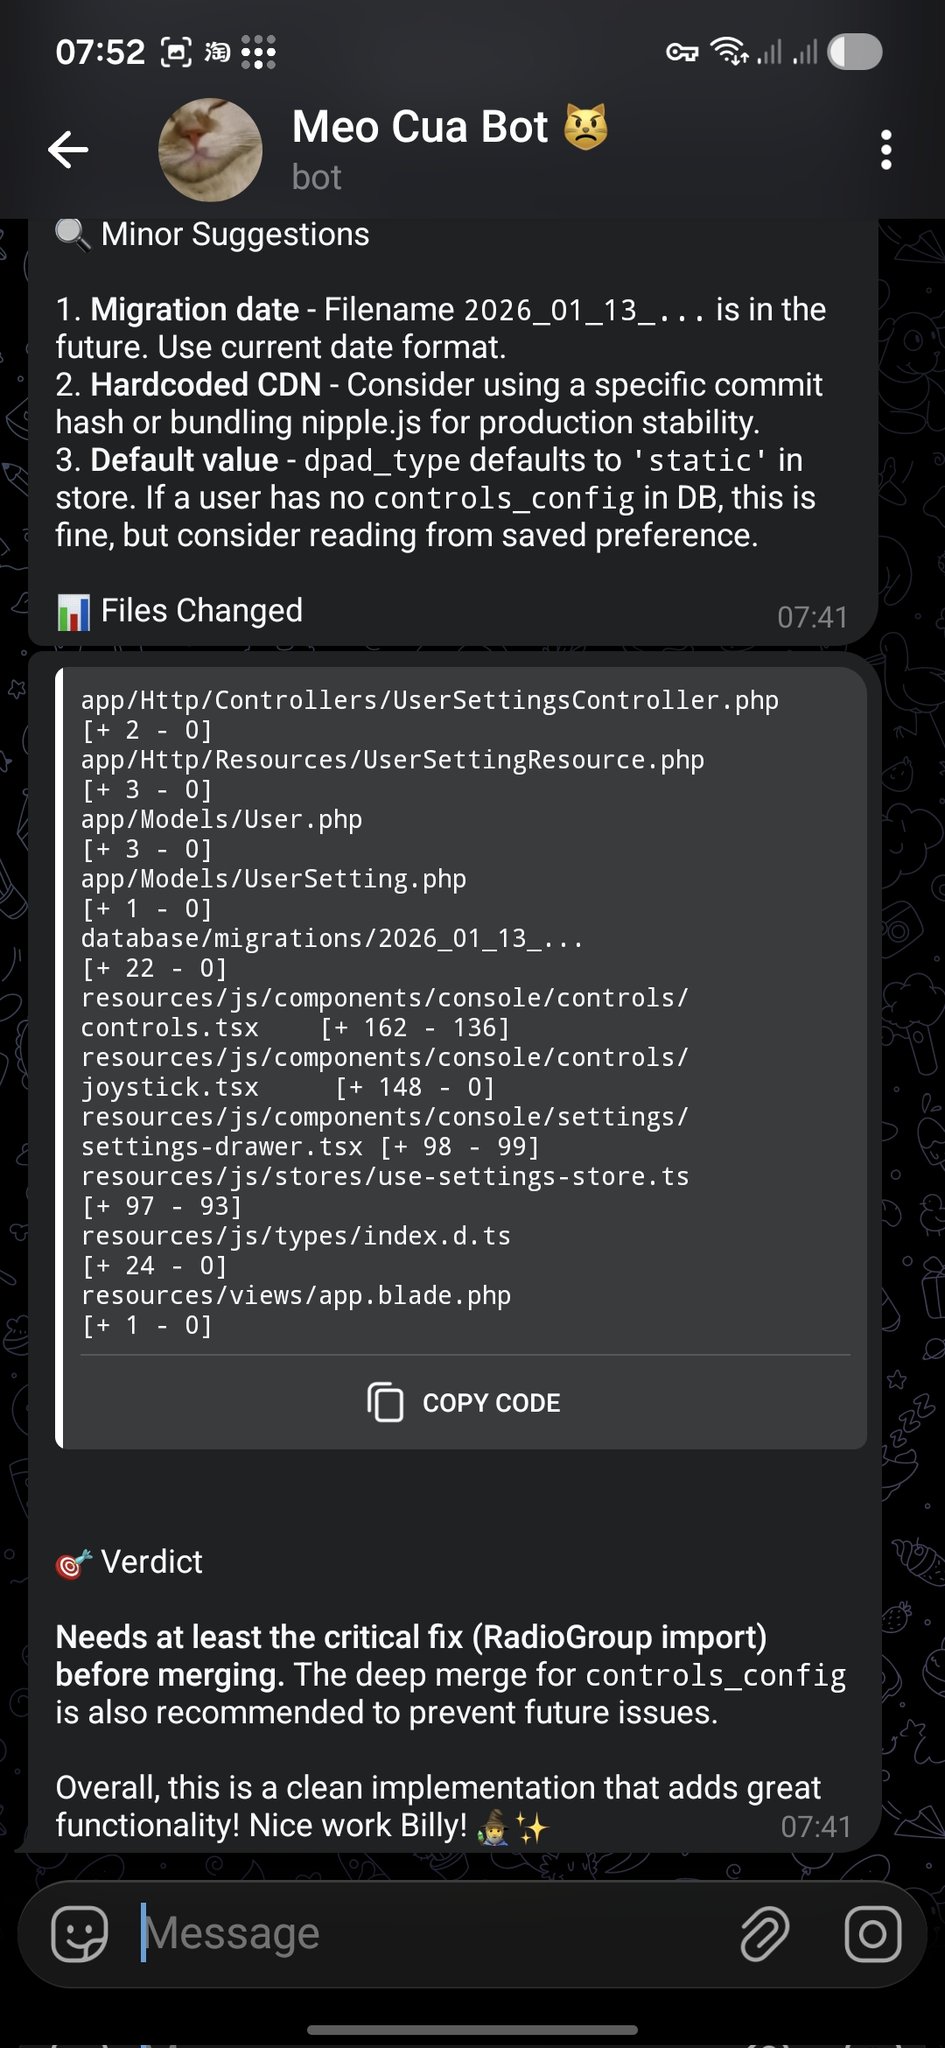Image resolution: width=945 pixels, height=2048 pixels.
Task: Open the Meo Cua Bot chat title
Action: (420, 128)
